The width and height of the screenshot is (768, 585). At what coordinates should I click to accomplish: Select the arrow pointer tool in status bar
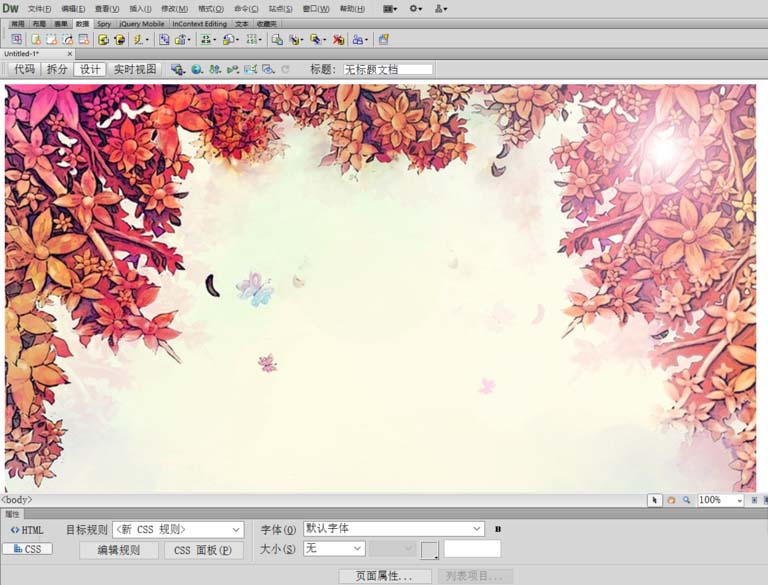point(654,500)
